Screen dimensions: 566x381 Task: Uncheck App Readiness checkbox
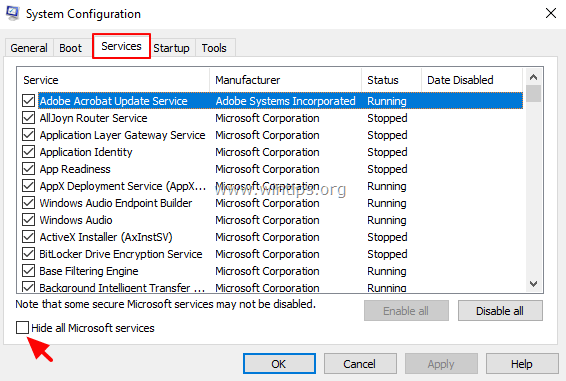coord(29,169)
